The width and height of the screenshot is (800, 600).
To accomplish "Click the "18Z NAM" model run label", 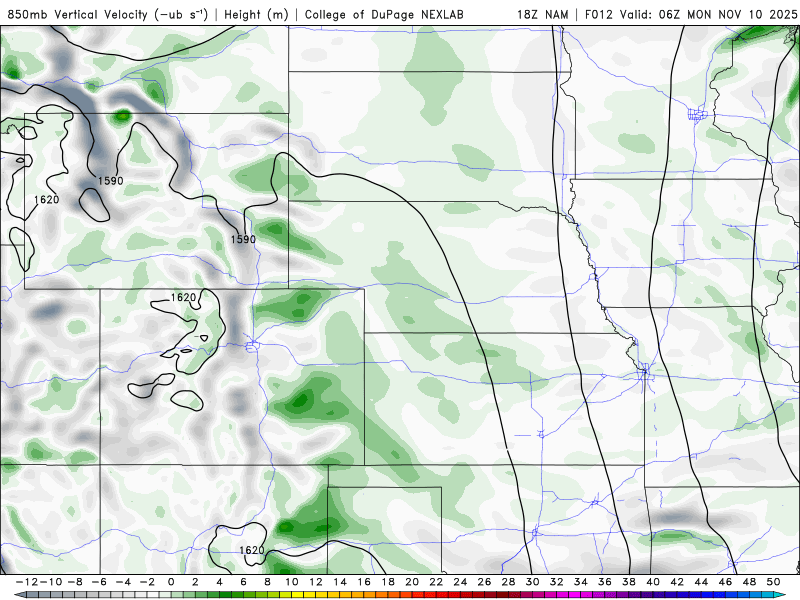I will click(x=542, y=14).
